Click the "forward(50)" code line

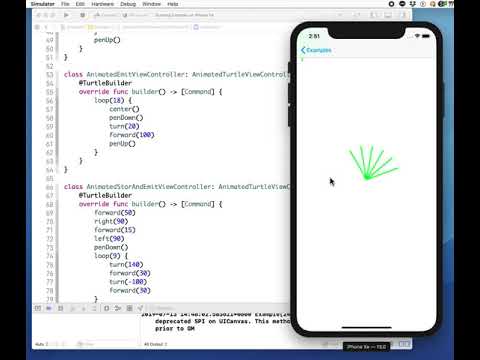115,213
